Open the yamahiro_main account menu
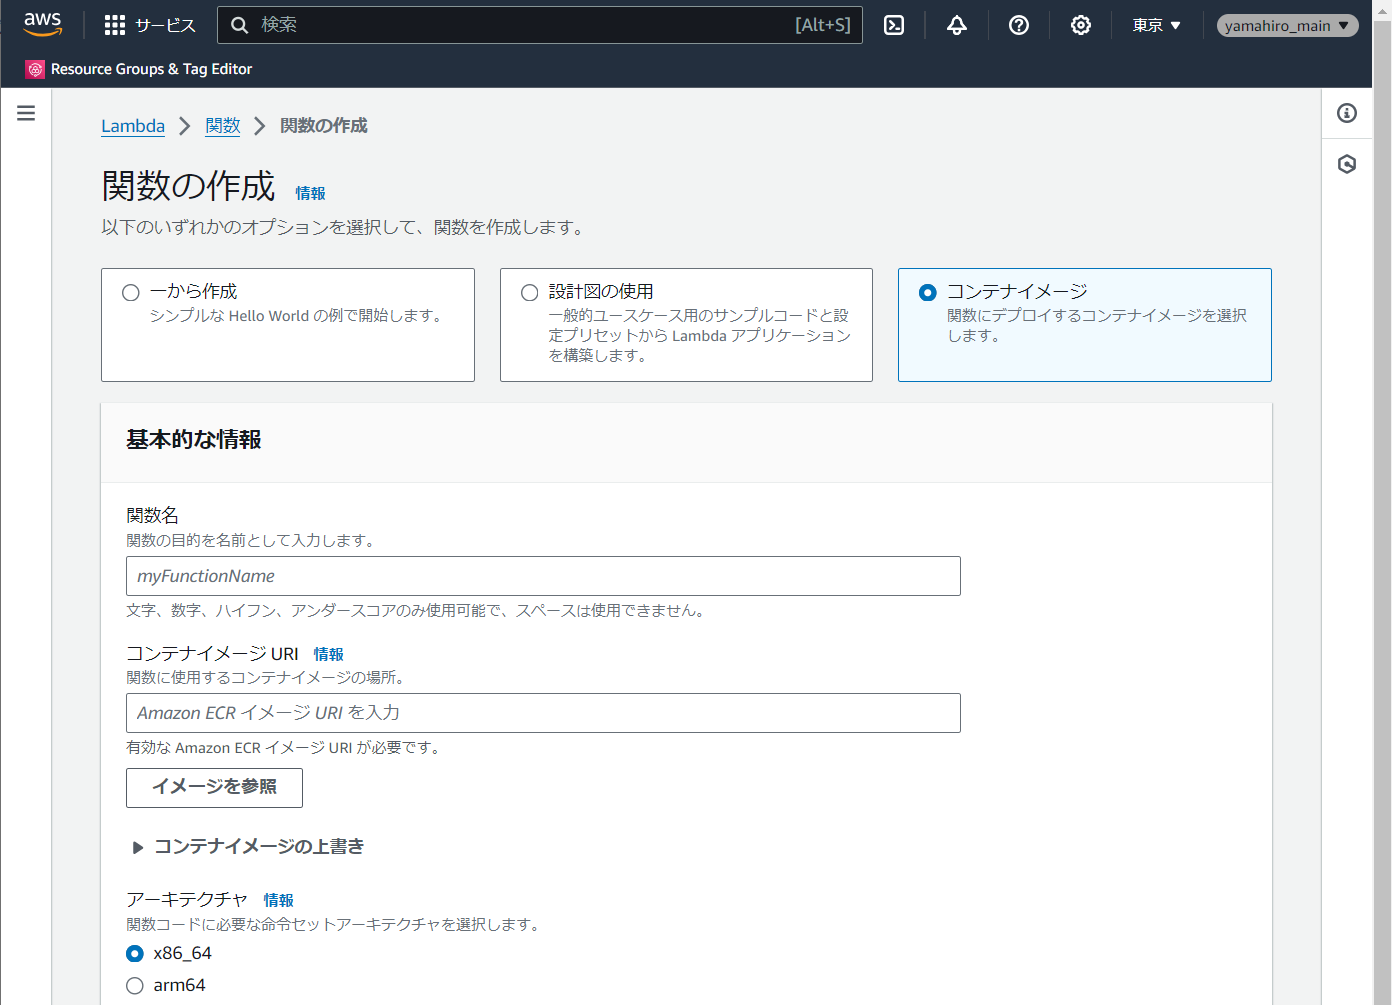The image size is (1392, 1005). point(1287,25)
